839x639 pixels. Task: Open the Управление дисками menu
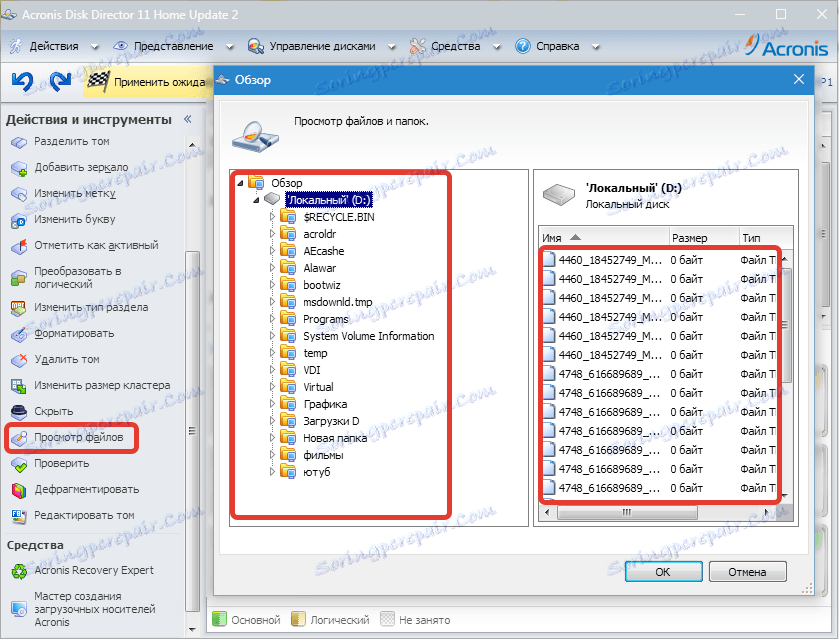(x=322, y=47)
